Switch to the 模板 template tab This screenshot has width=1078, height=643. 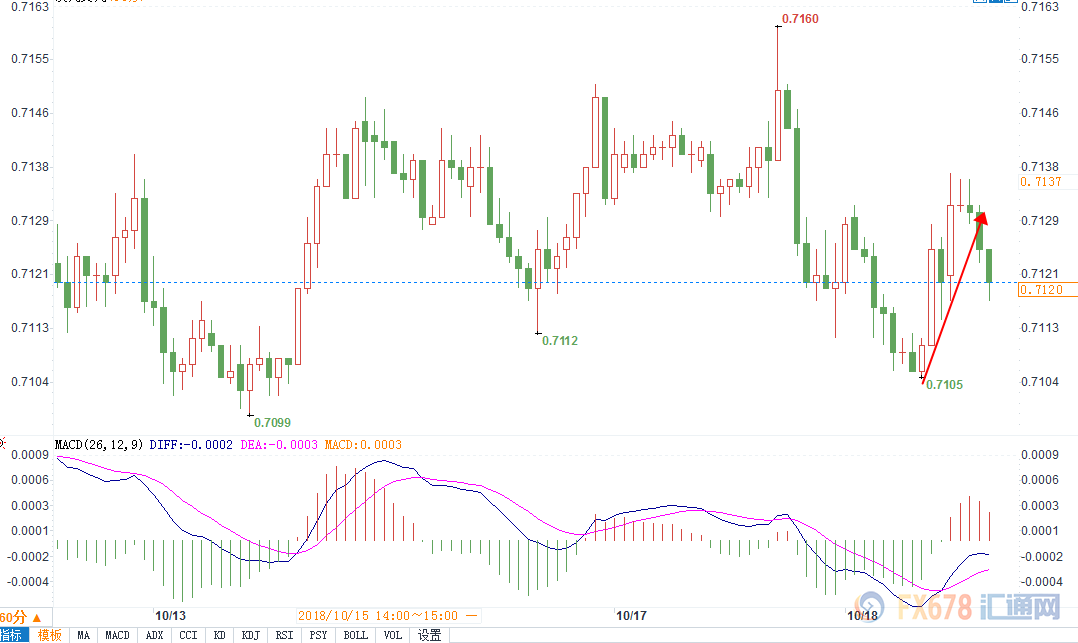tap(50, 635)
